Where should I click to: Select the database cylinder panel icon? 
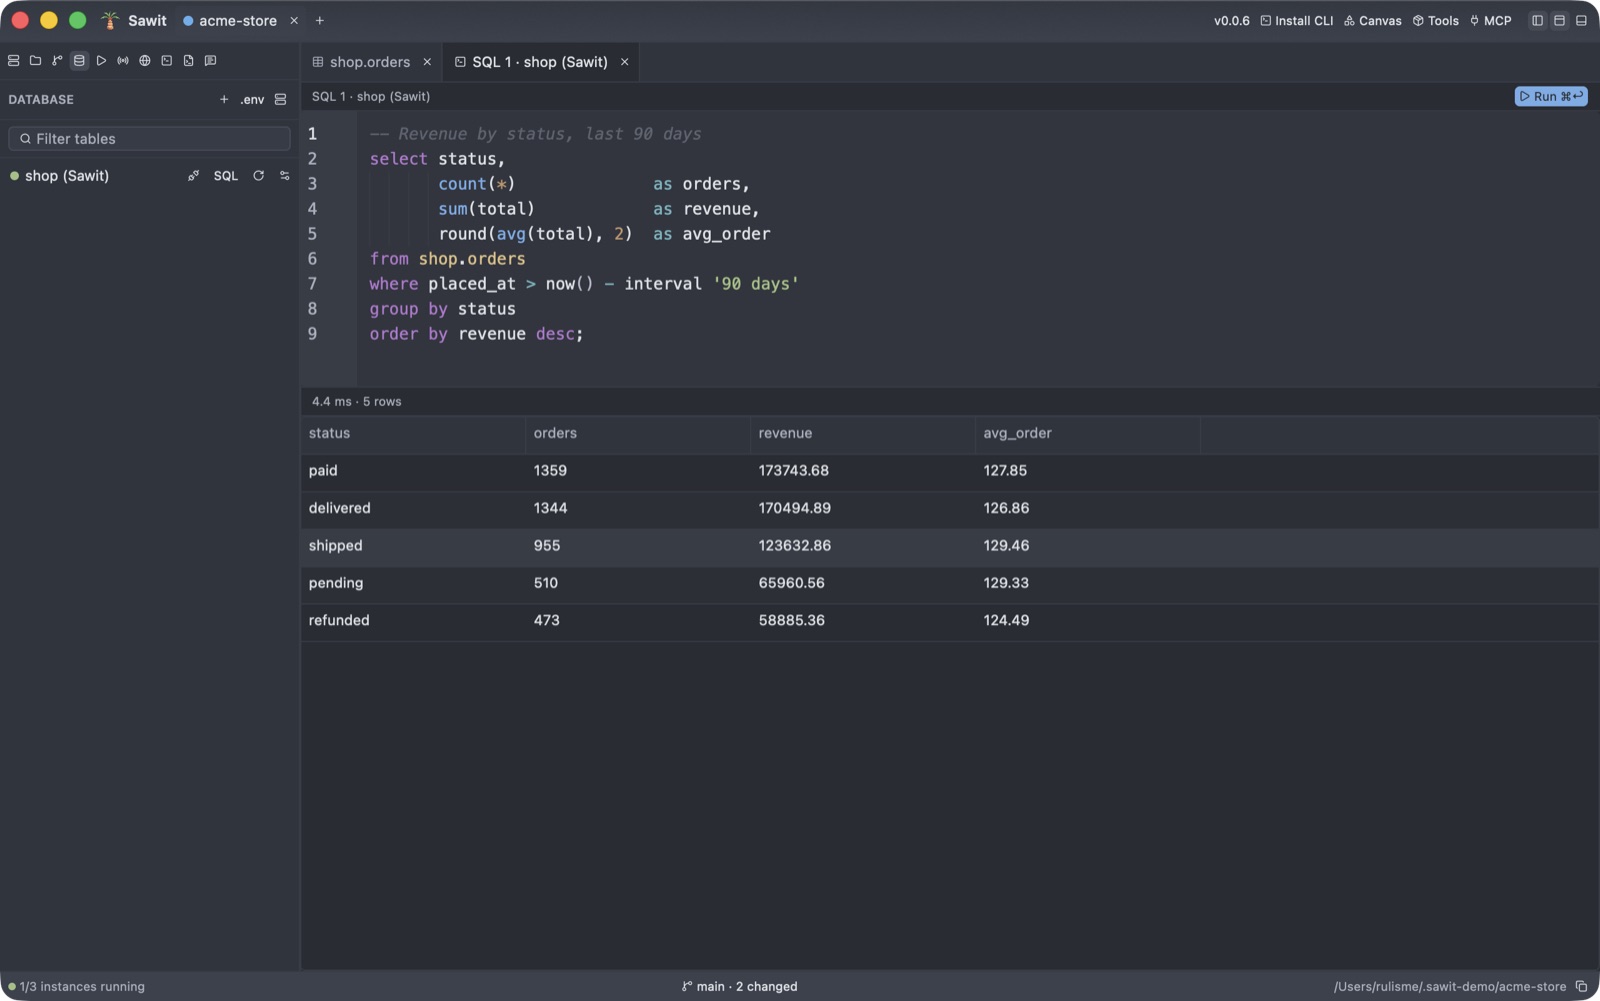[x=79, y=61]
